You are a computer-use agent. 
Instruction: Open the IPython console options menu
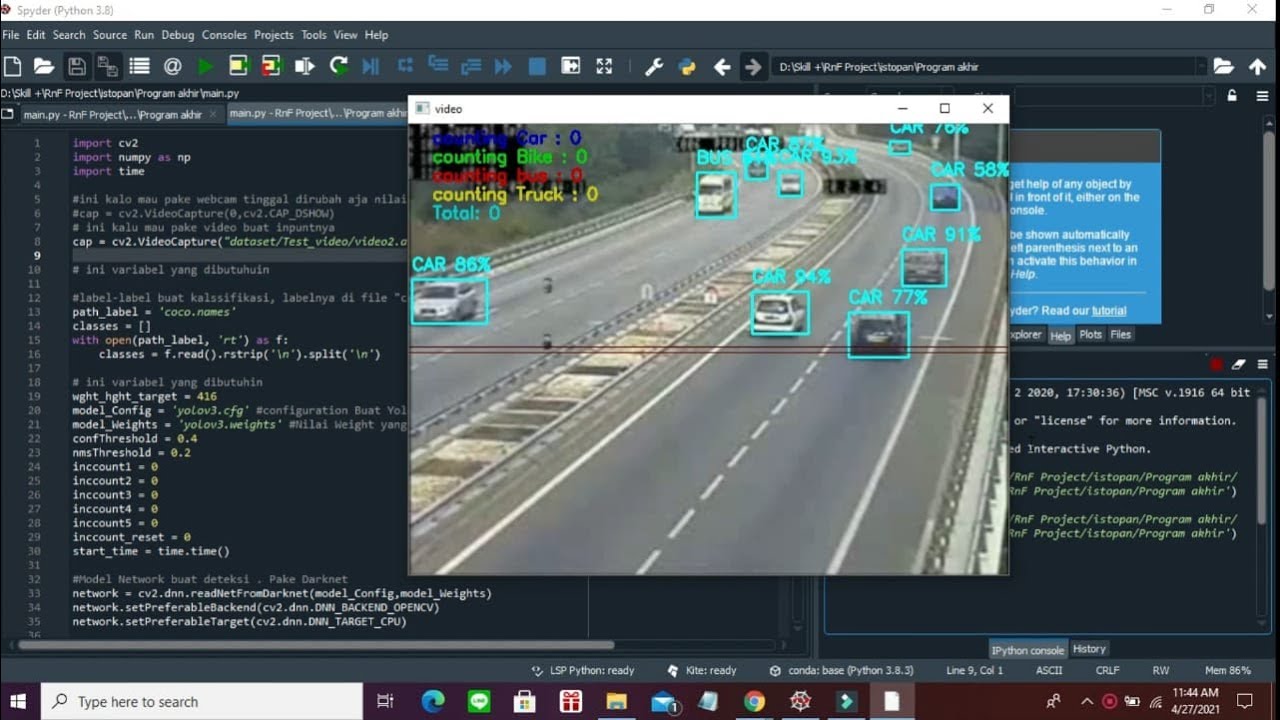click(1263, 365)
